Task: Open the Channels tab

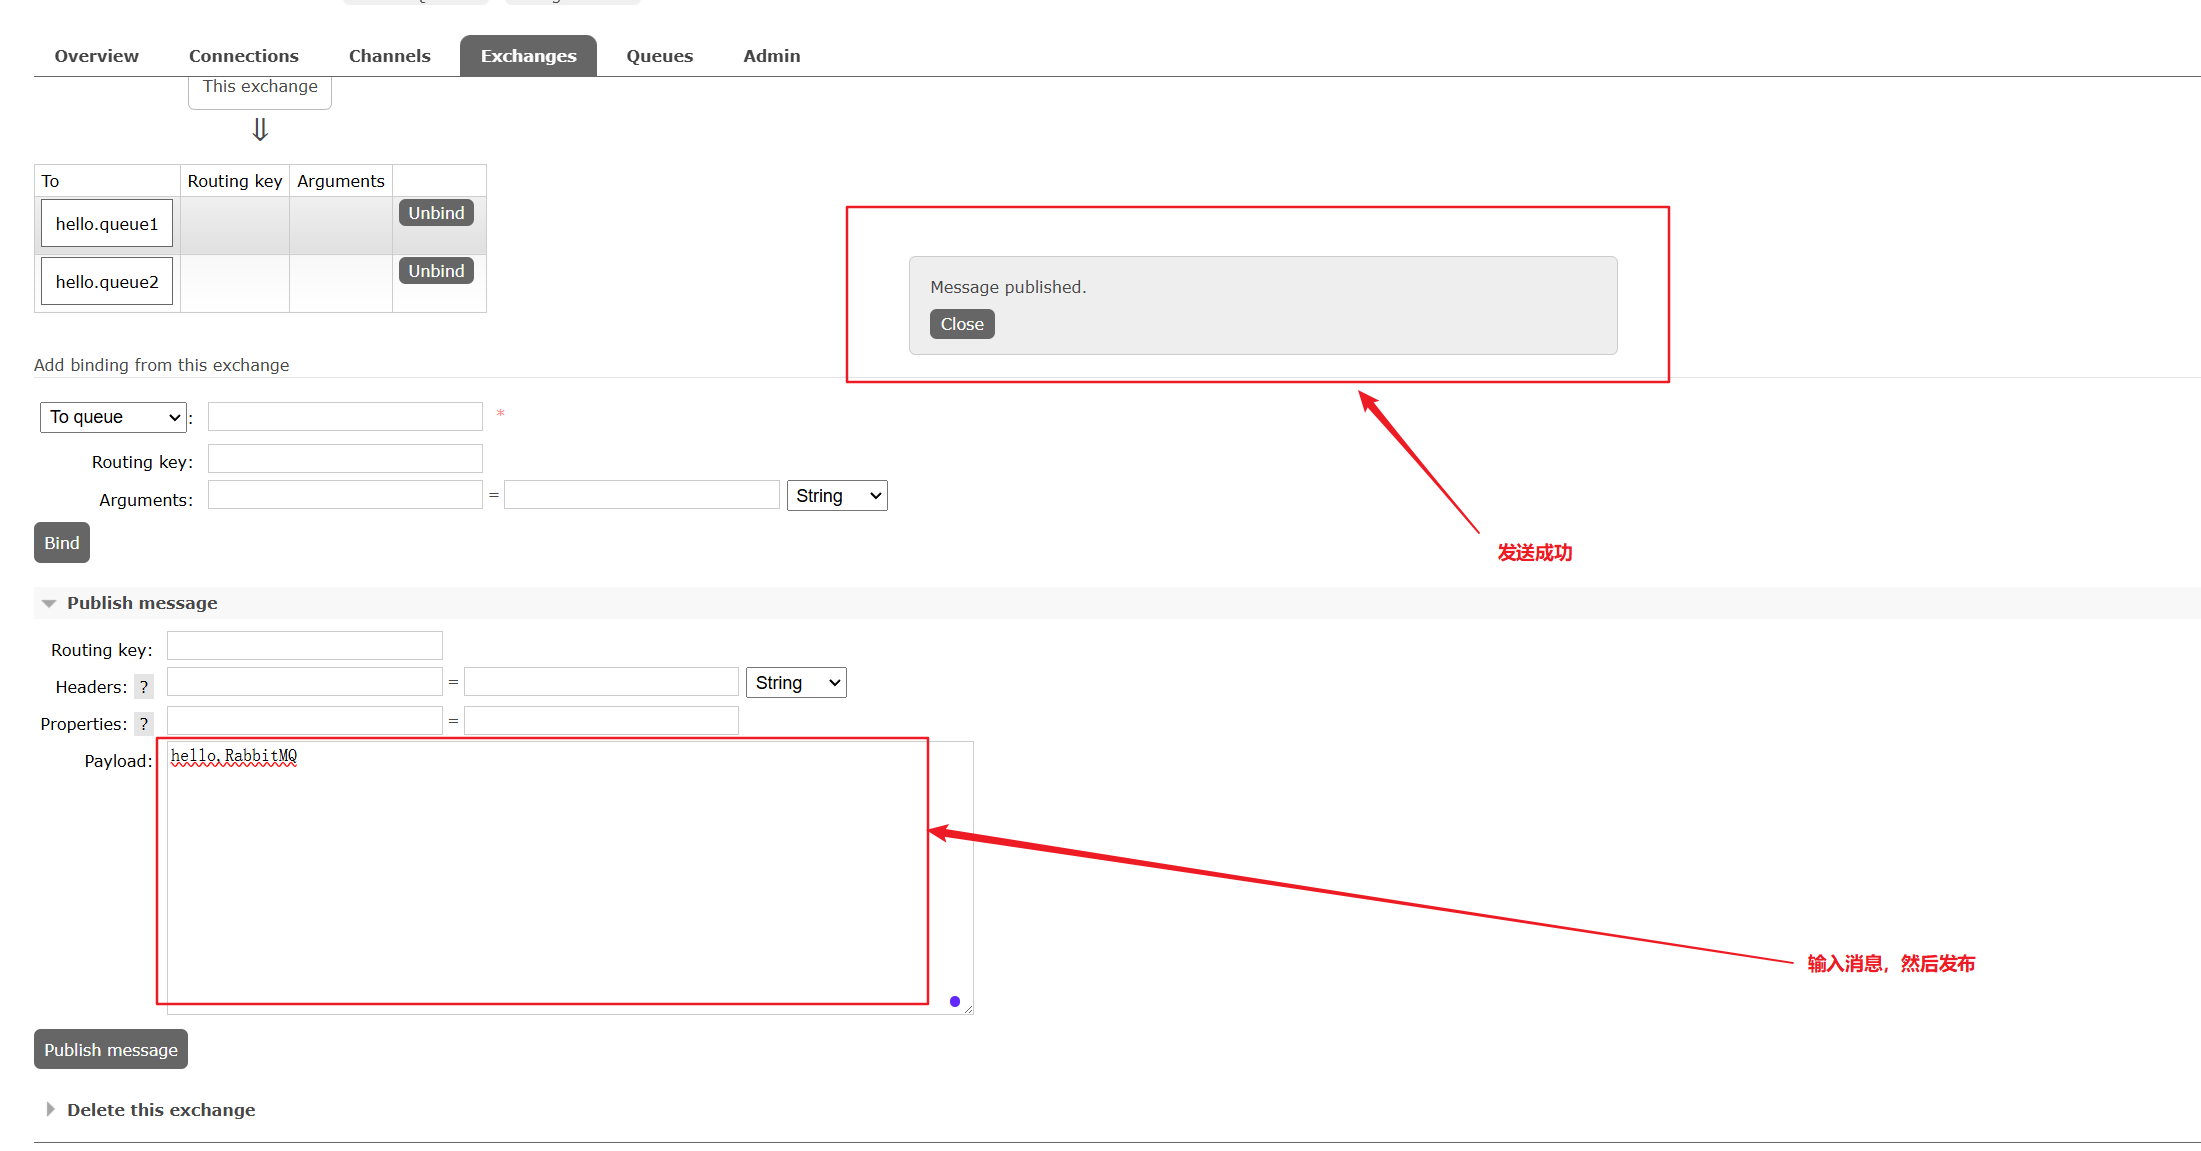Action: pyautogui.click(x=389, y=56)
